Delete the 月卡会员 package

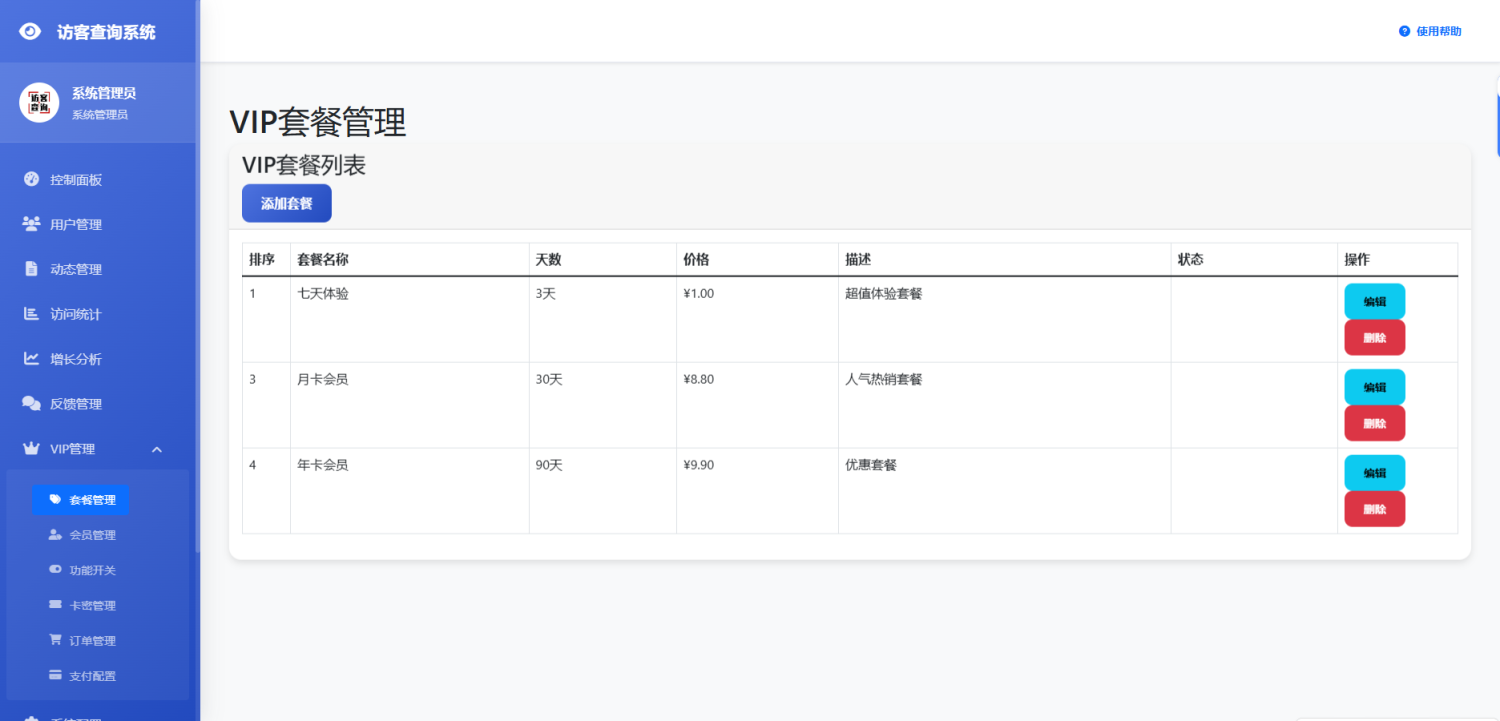[x=1374, y=423]
